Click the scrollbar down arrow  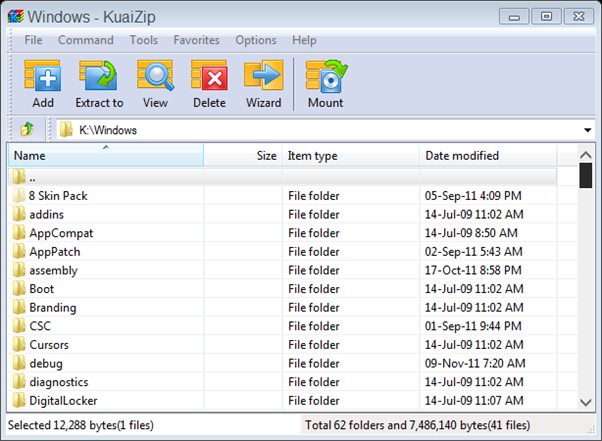(585, 402)
